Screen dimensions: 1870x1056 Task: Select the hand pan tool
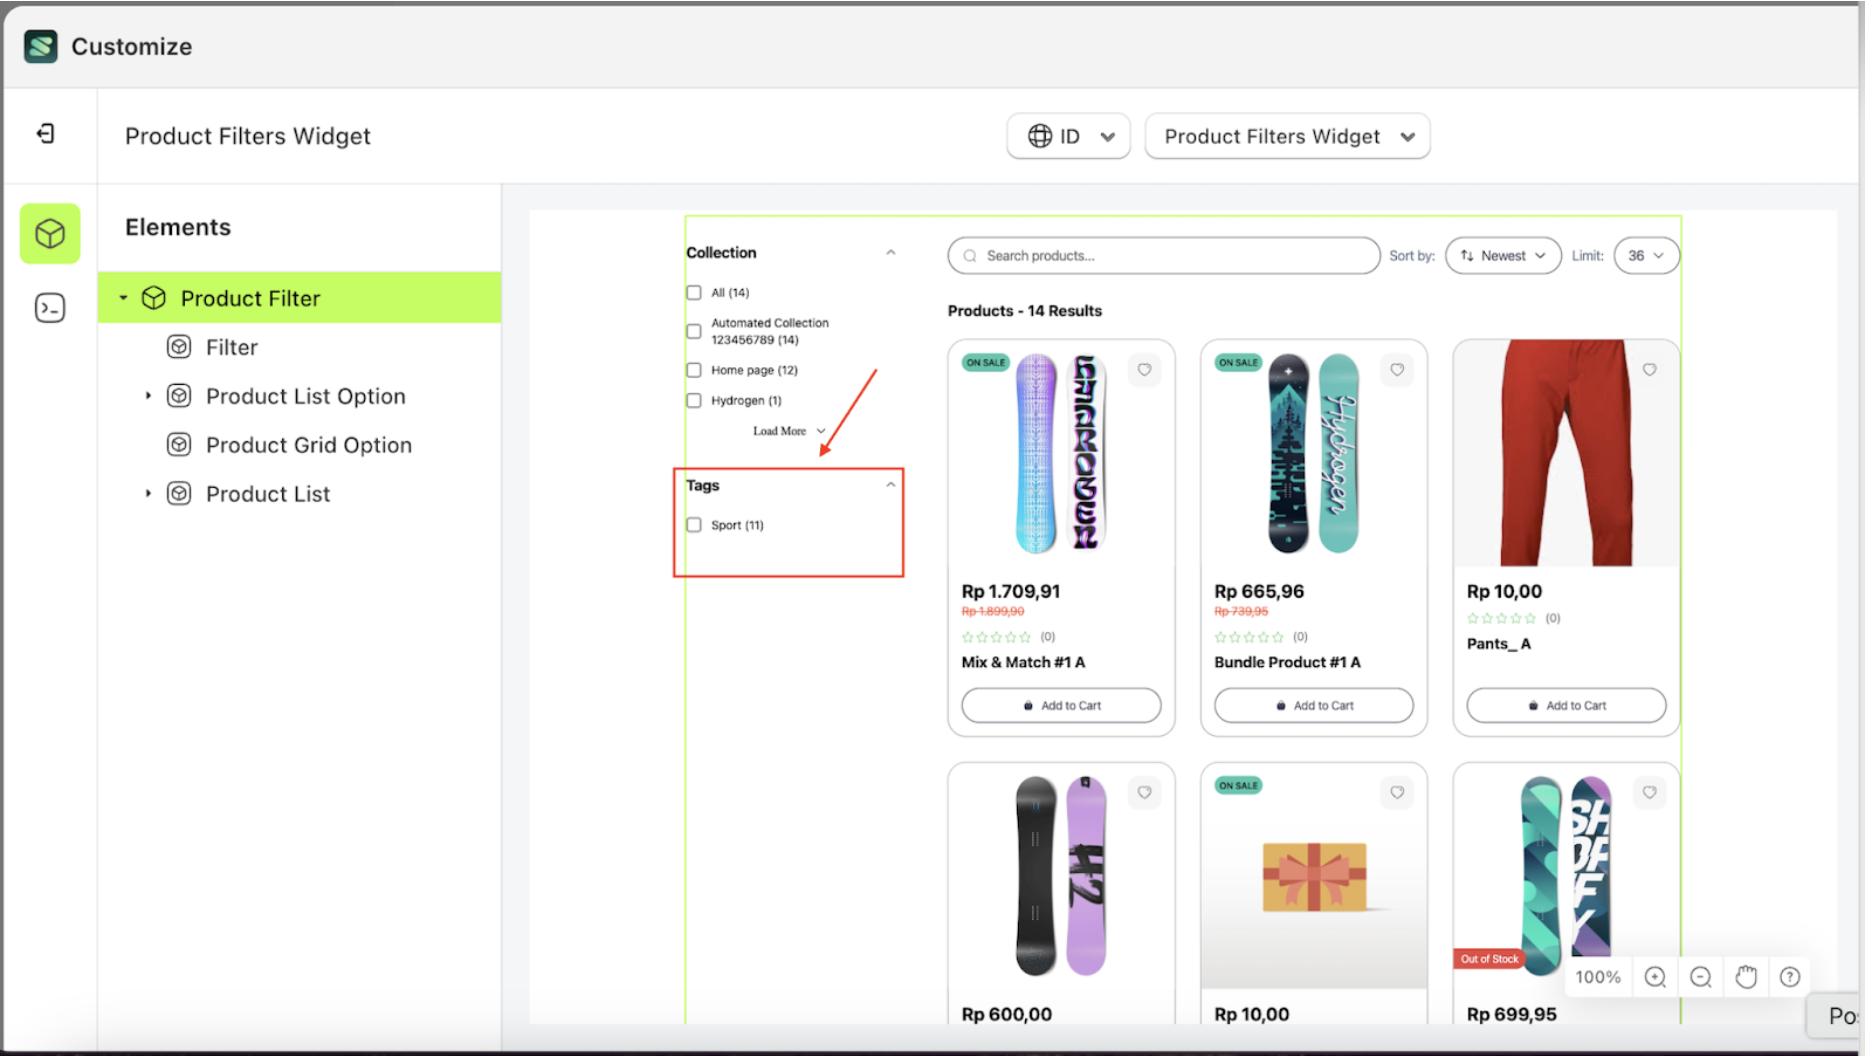coord(1746,977)
